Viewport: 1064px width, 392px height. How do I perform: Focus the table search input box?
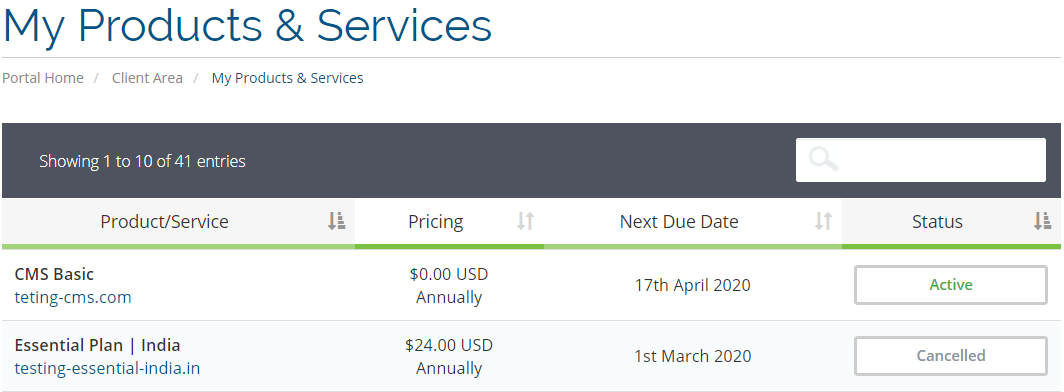point(921,160)
